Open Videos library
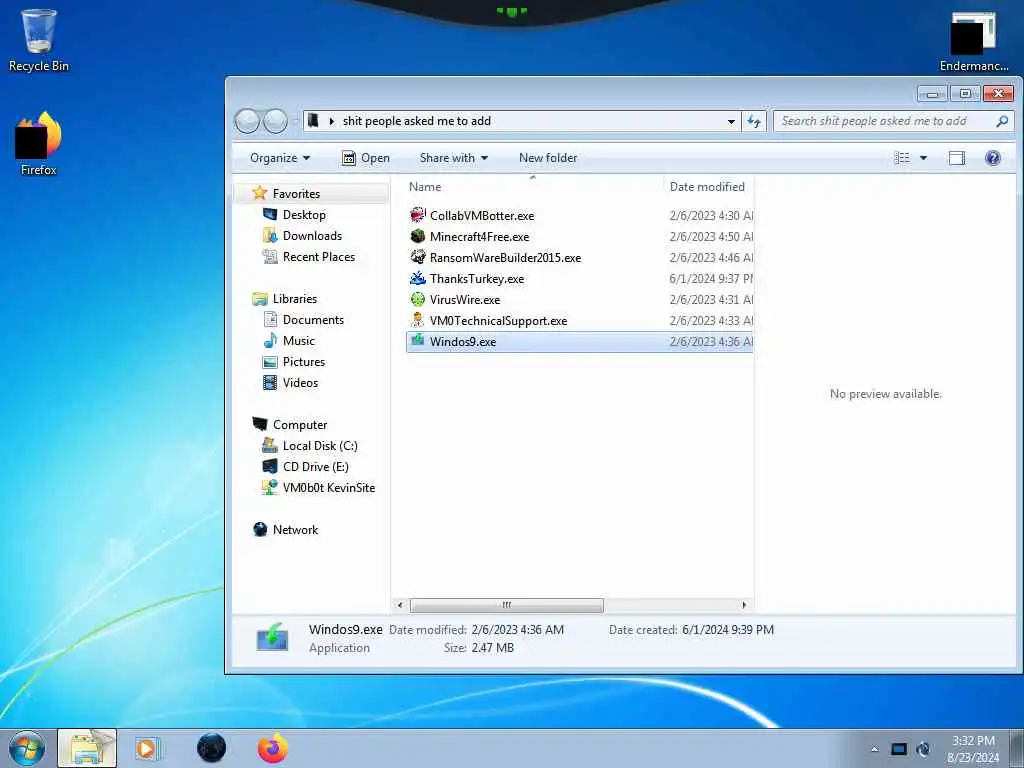 point(300,383)
